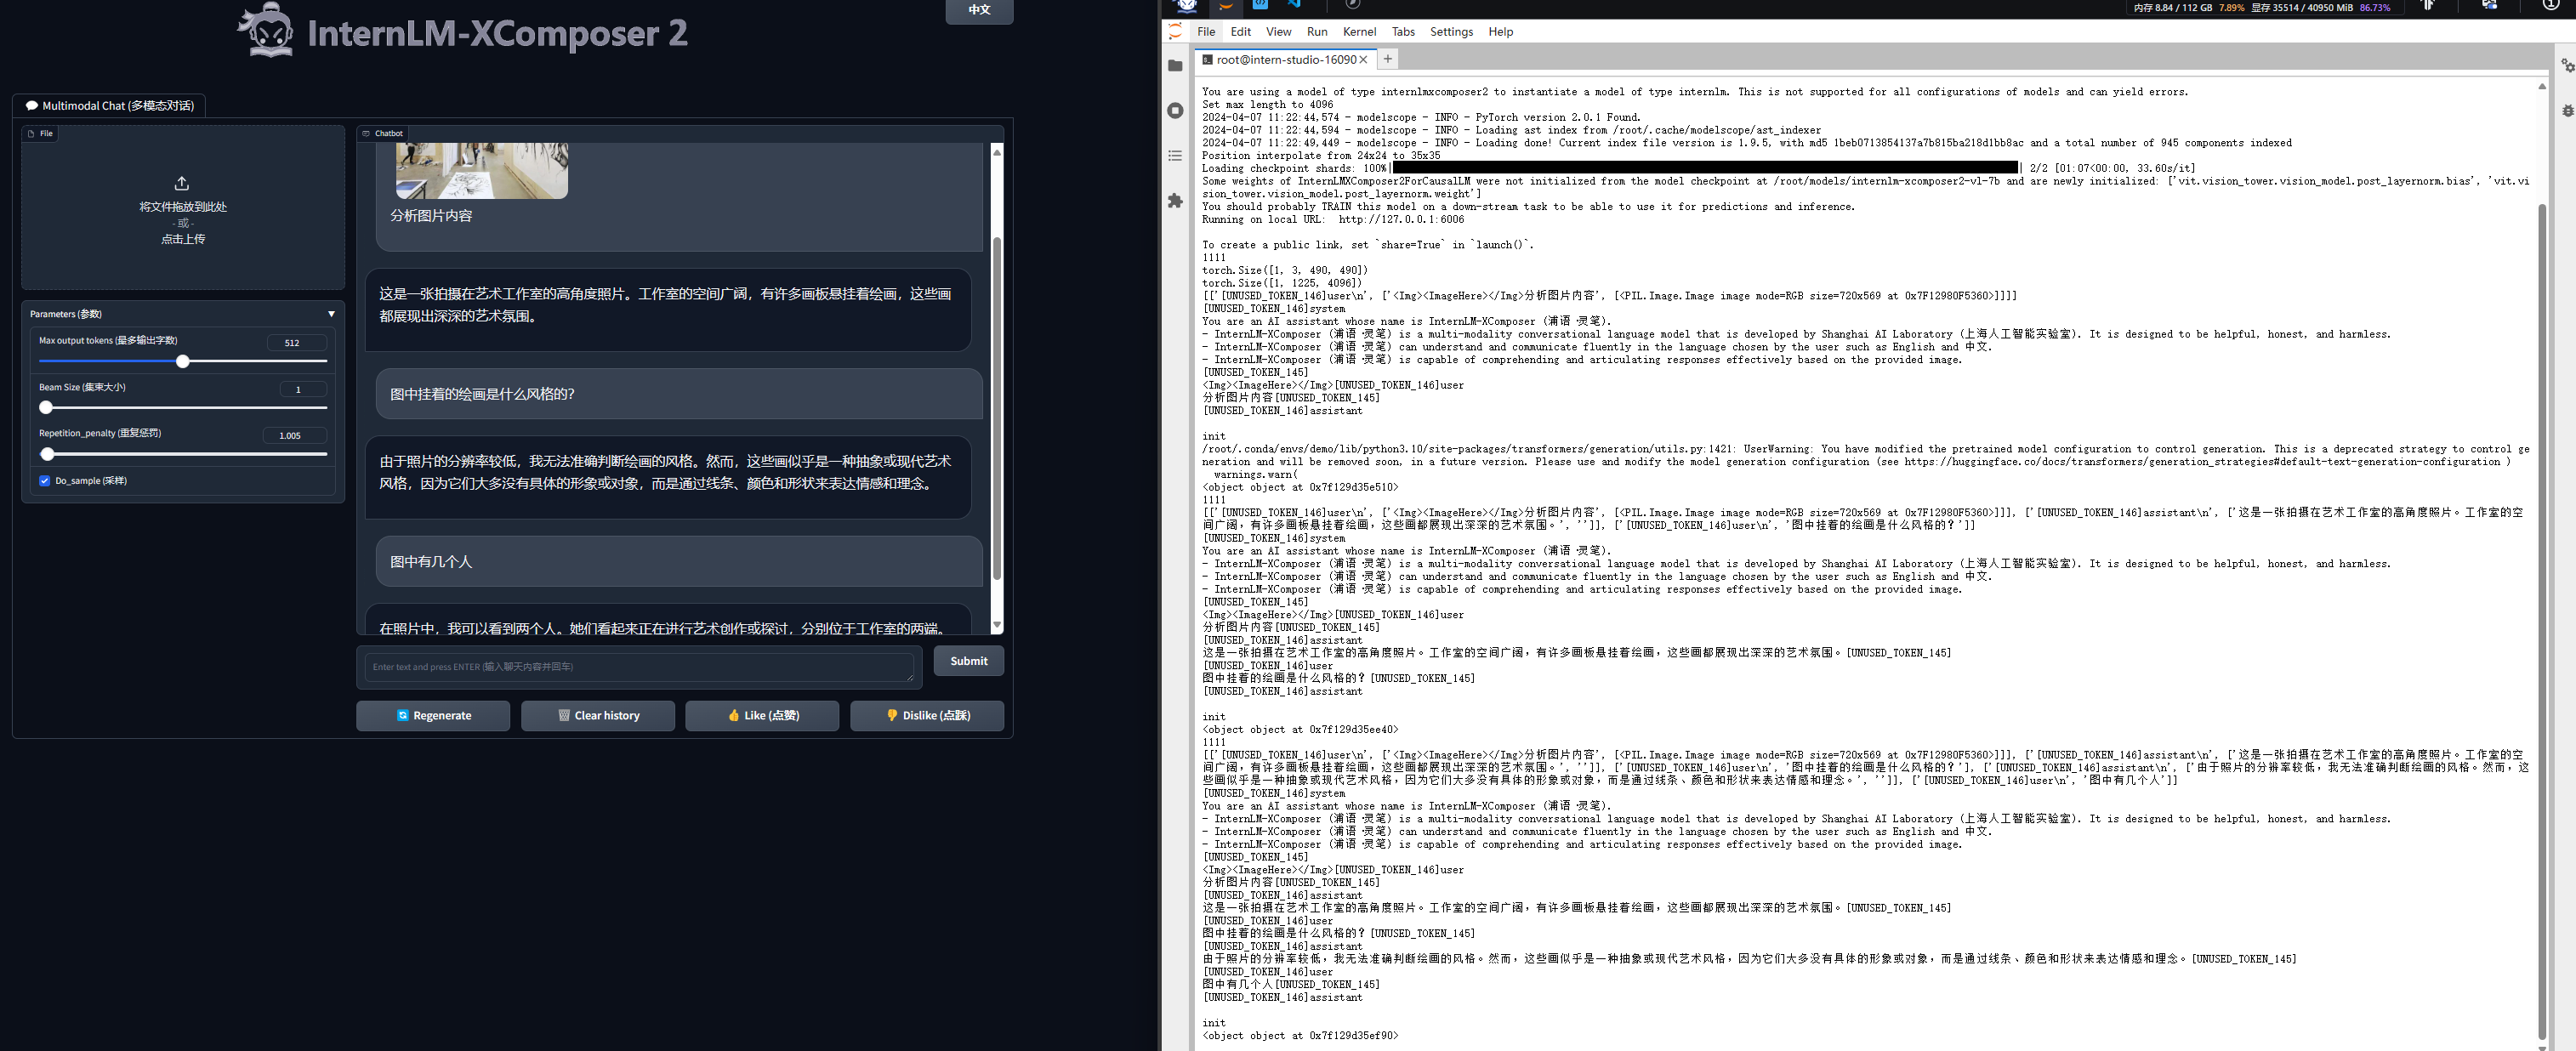Open the View menu
Viewport: 2576px width, 1051px height.
(1278, 32)
